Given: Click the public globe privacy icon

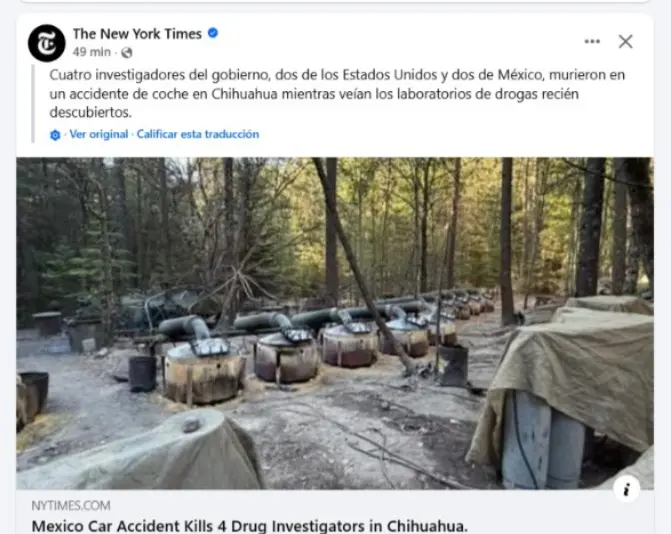Looking at the screenshot, I should 127,53.
